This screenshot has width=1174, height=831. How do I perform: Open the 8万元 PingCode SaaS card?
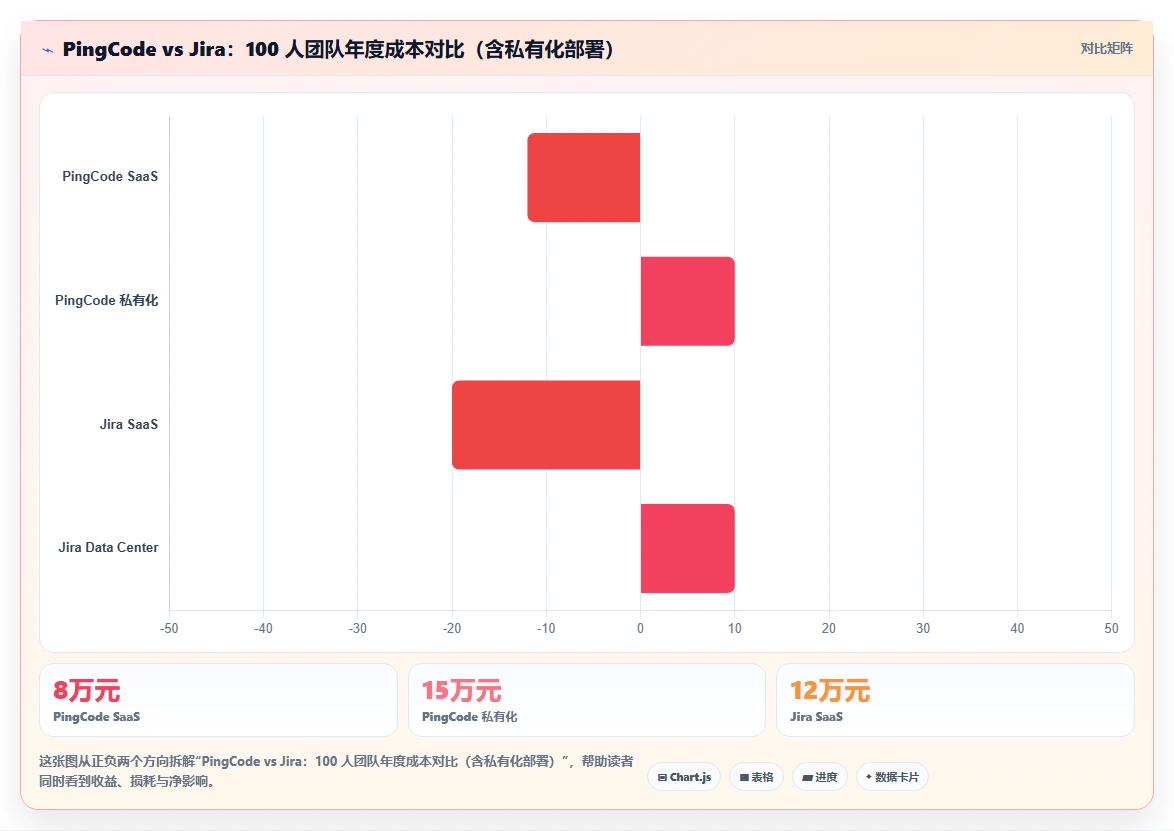click(x=218, y=700)
